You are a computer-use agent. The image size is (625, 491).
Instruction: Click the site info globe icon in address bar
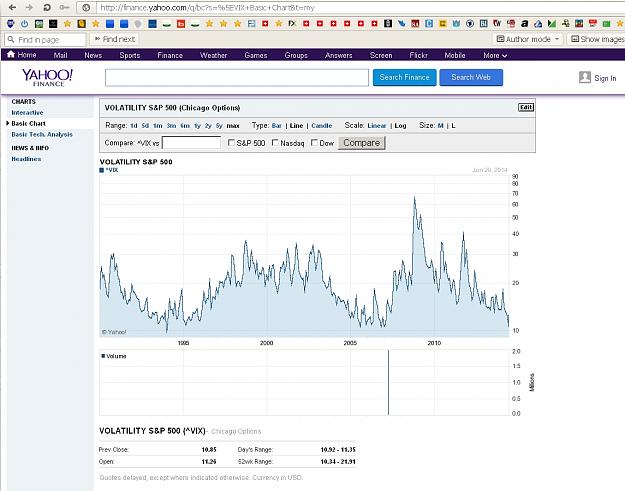[x=86, y=7]
